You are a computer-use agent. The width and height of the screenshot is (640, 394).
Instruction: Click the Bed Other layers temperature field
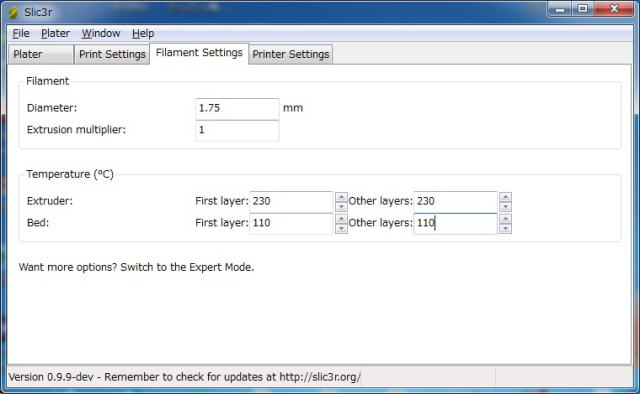pyautogui.click(x=455, y=223)
